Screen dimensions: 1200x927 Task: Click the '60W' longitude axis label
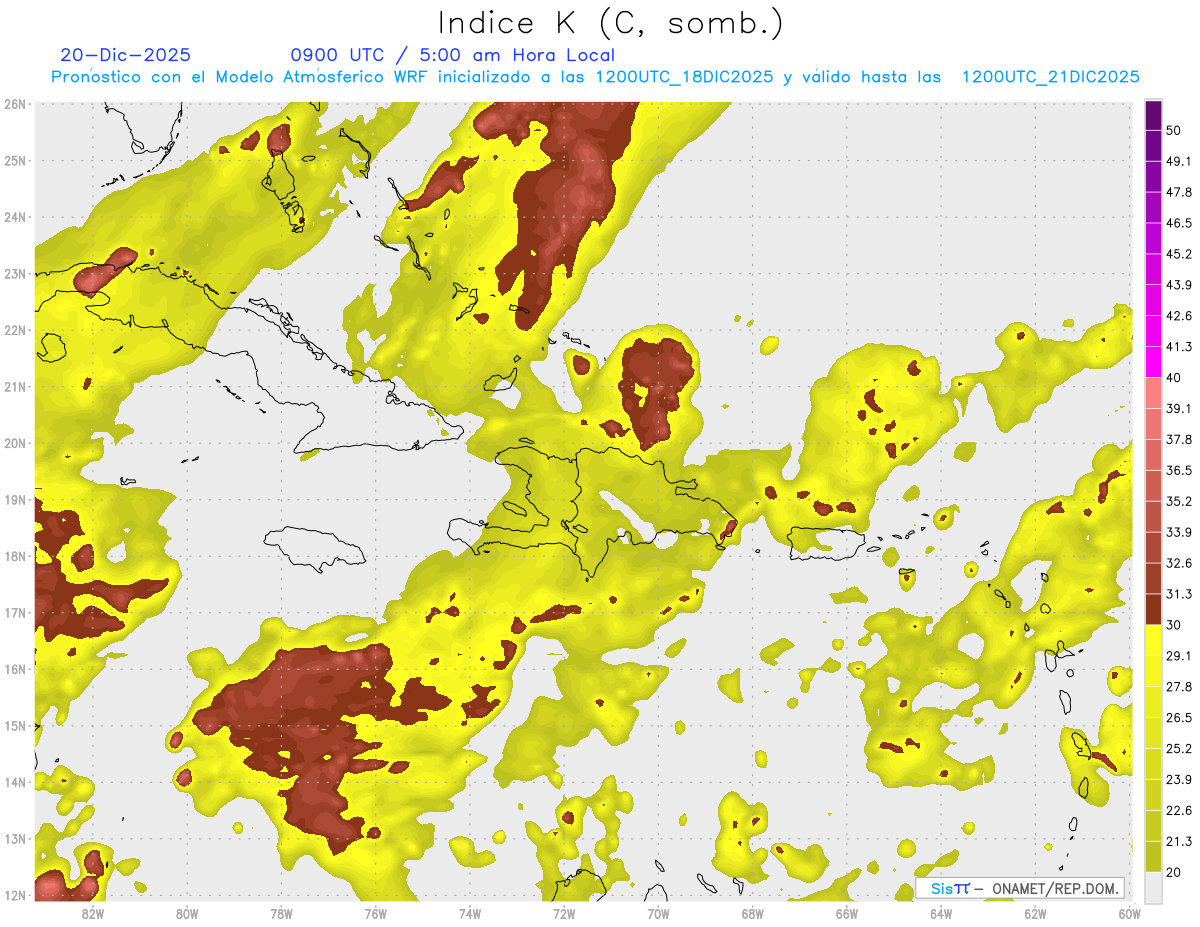(1129, 914)
